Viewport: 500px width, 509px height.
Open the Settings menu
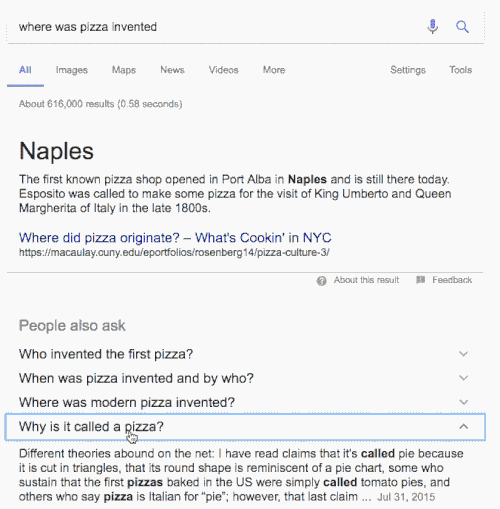point(408,70)
